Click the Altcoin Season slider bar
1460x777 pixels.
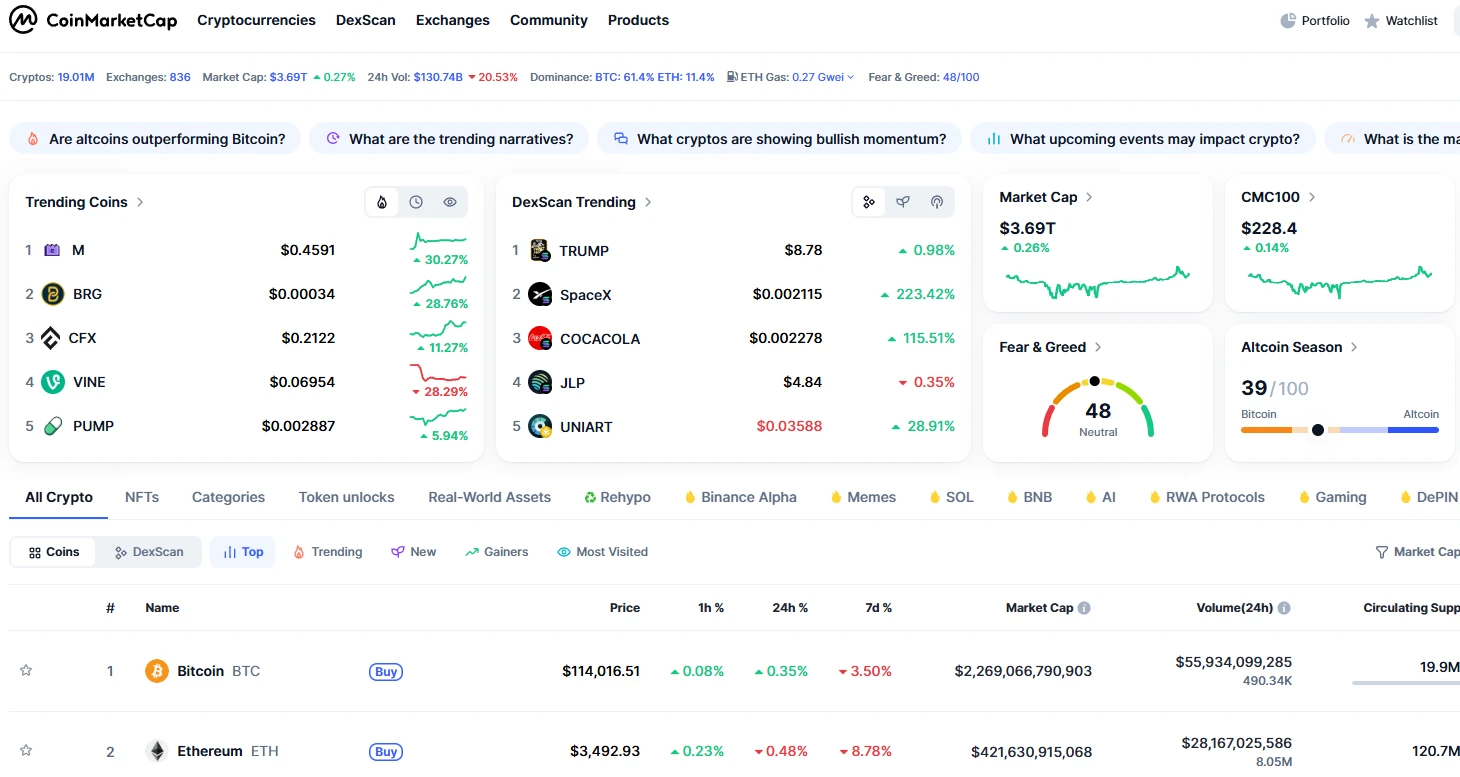pyautogui.click(x=1339, y=430)
